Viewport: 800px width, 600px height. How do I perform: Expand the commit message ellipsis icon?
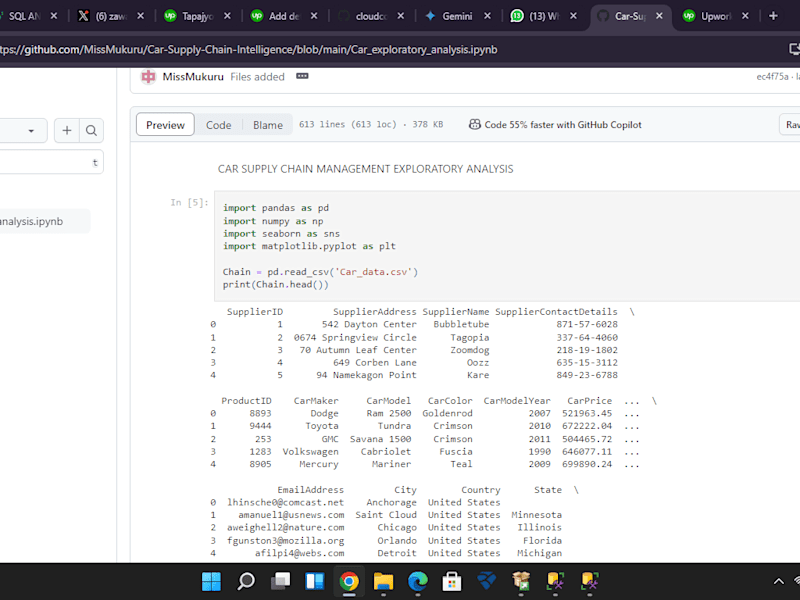[302, 76]
